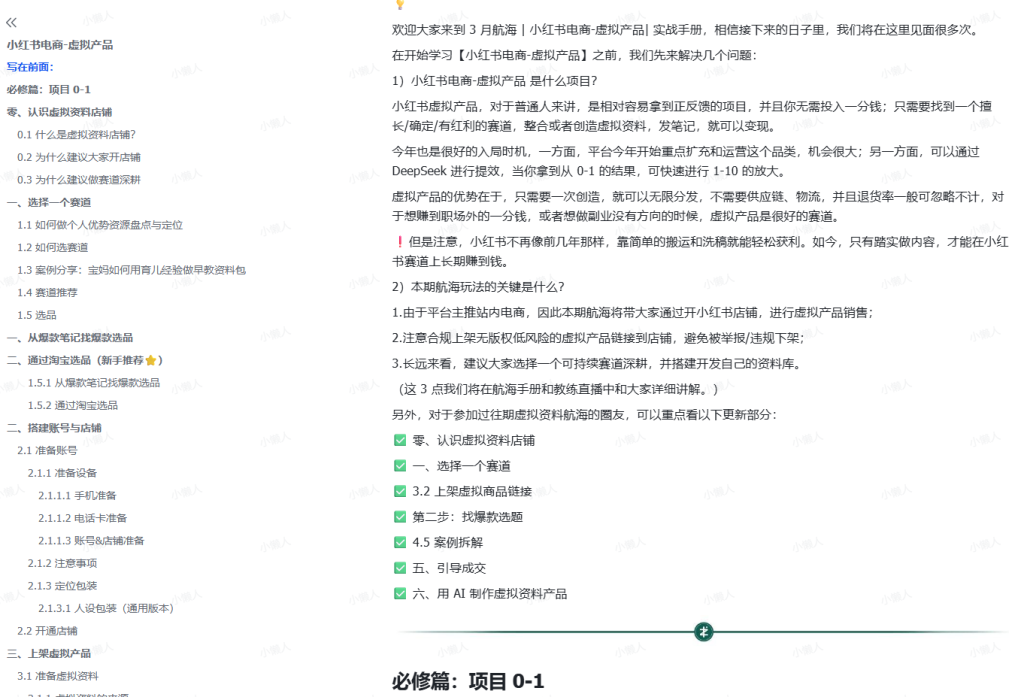
Task: Toggle the 零、认识虚拟资料店铺 checkbox
Action: point(400,440)
